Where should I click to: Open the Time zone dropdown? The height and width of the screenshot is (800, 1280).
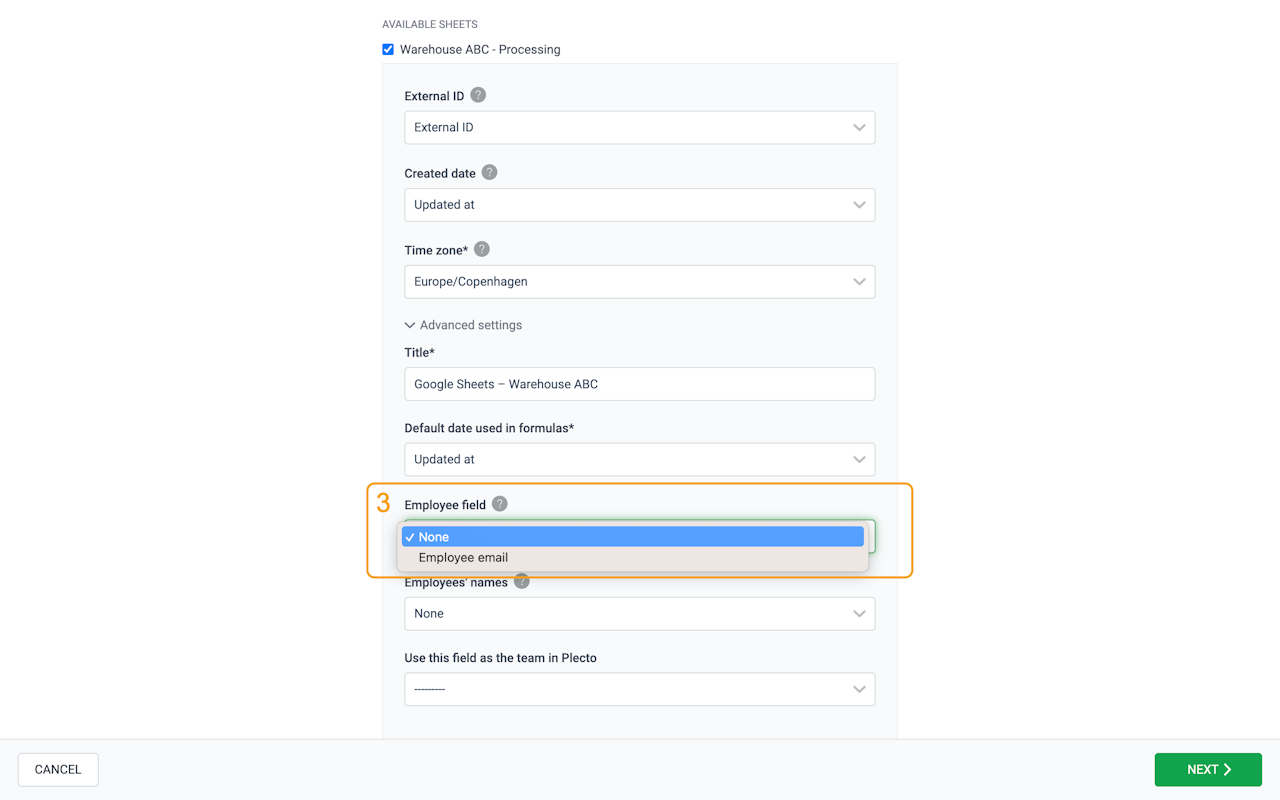pyautogui.click(x=639, y=281)
